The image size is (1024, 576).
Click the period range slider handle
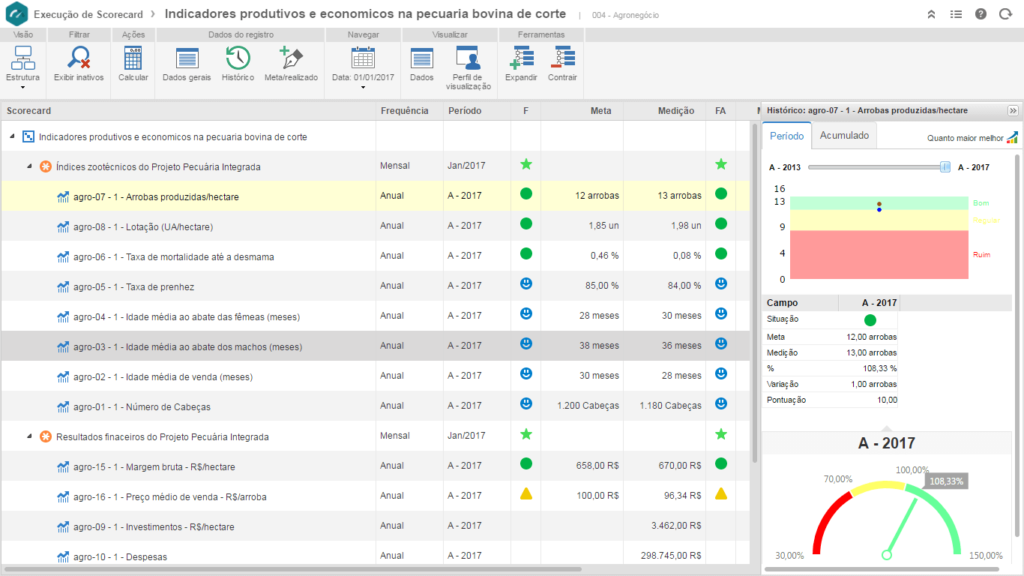945,167
